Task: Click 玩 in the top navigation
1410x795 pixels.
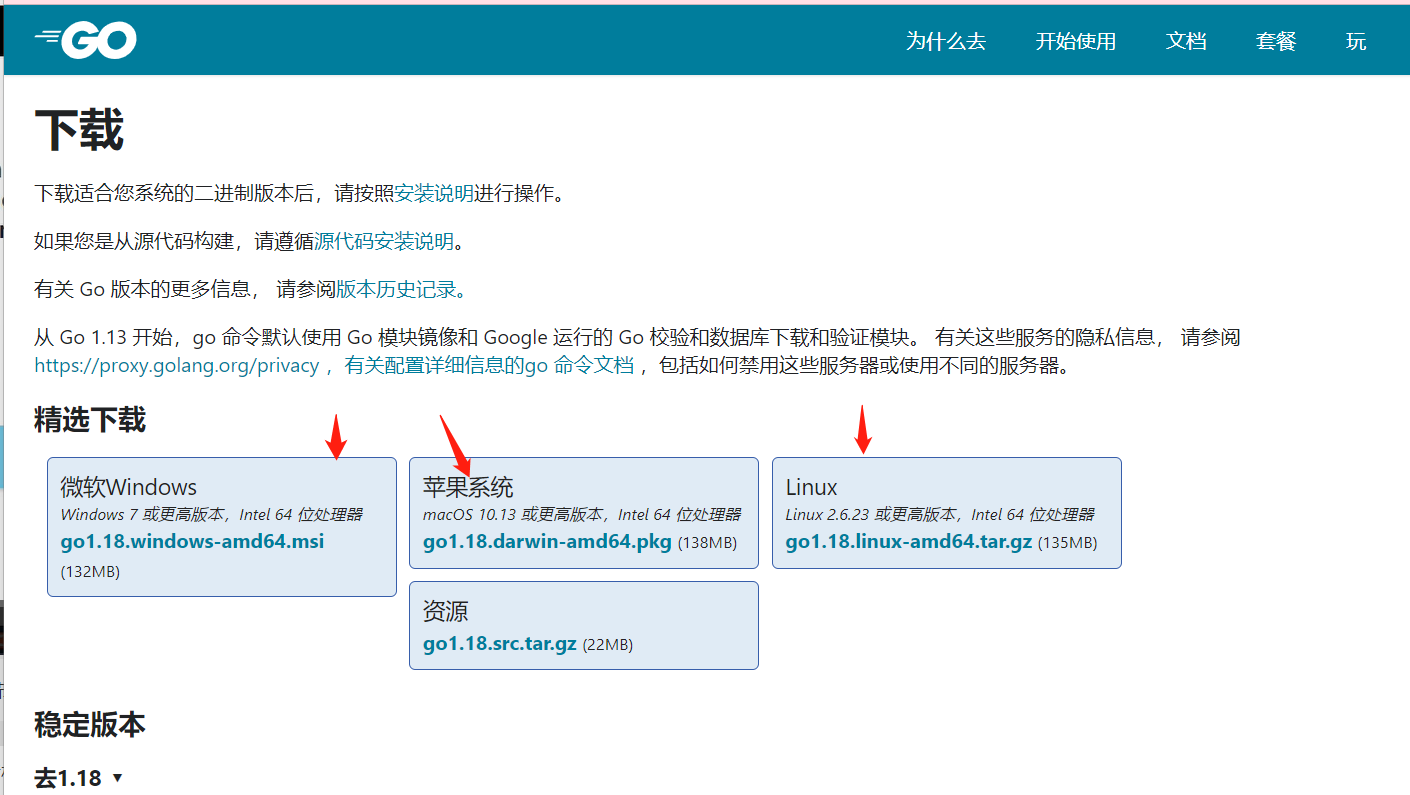Action: (1356, 42)
